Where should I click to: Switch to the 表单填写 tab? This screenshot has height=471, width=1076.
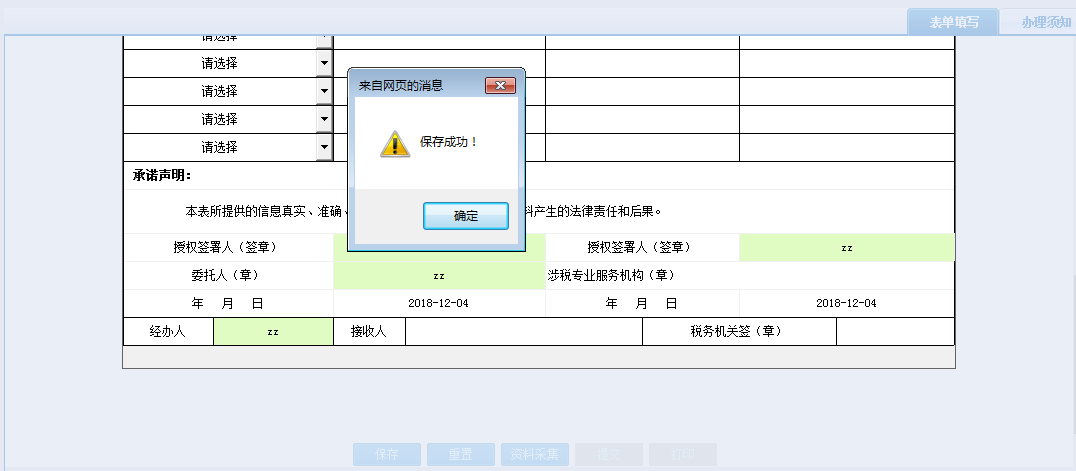[x=952, y=22]
